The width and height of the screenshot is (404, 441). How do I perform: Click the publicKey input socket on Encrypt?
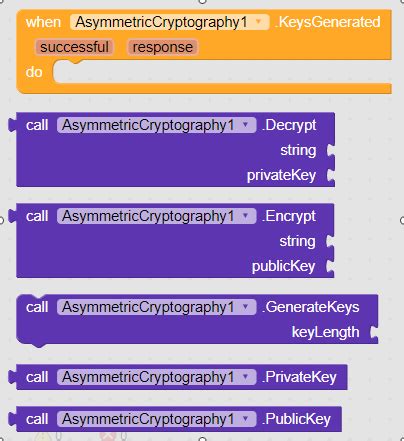[330, 266]
